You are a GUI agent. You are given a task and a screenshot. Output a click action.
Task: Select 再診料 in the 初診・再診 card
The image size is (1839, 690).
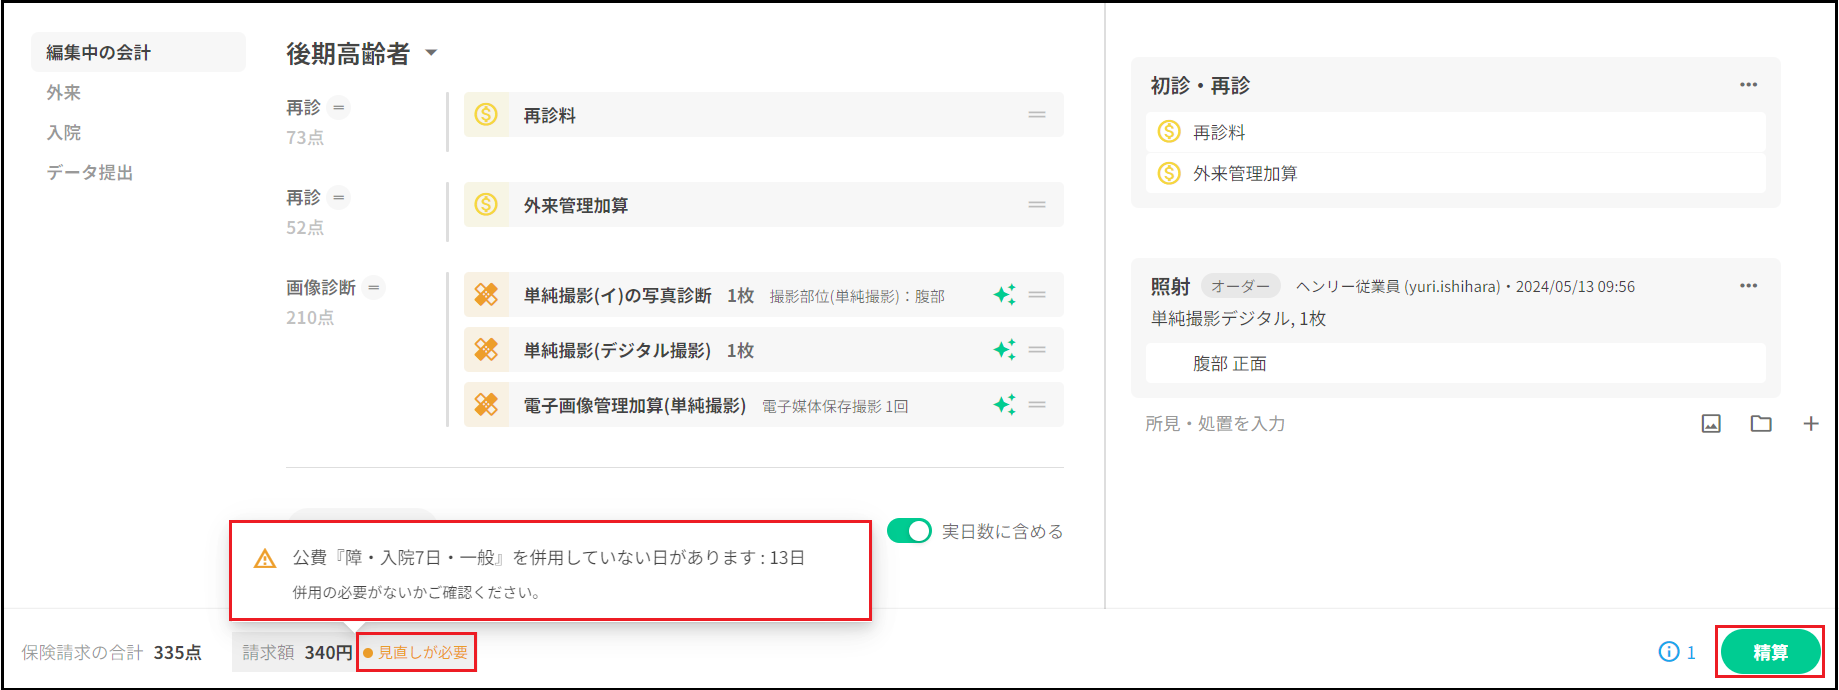click(x=1455, y=132)
